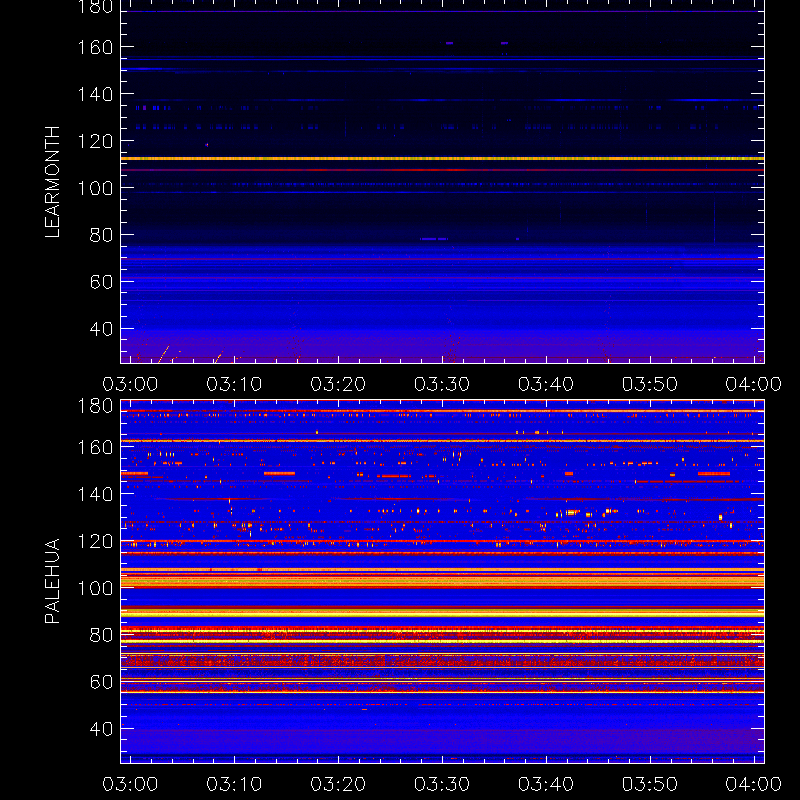Screen dimensions: 800x800
Task: Click the 03:20 time label under Palehua plot
Action: pos(338,784)
